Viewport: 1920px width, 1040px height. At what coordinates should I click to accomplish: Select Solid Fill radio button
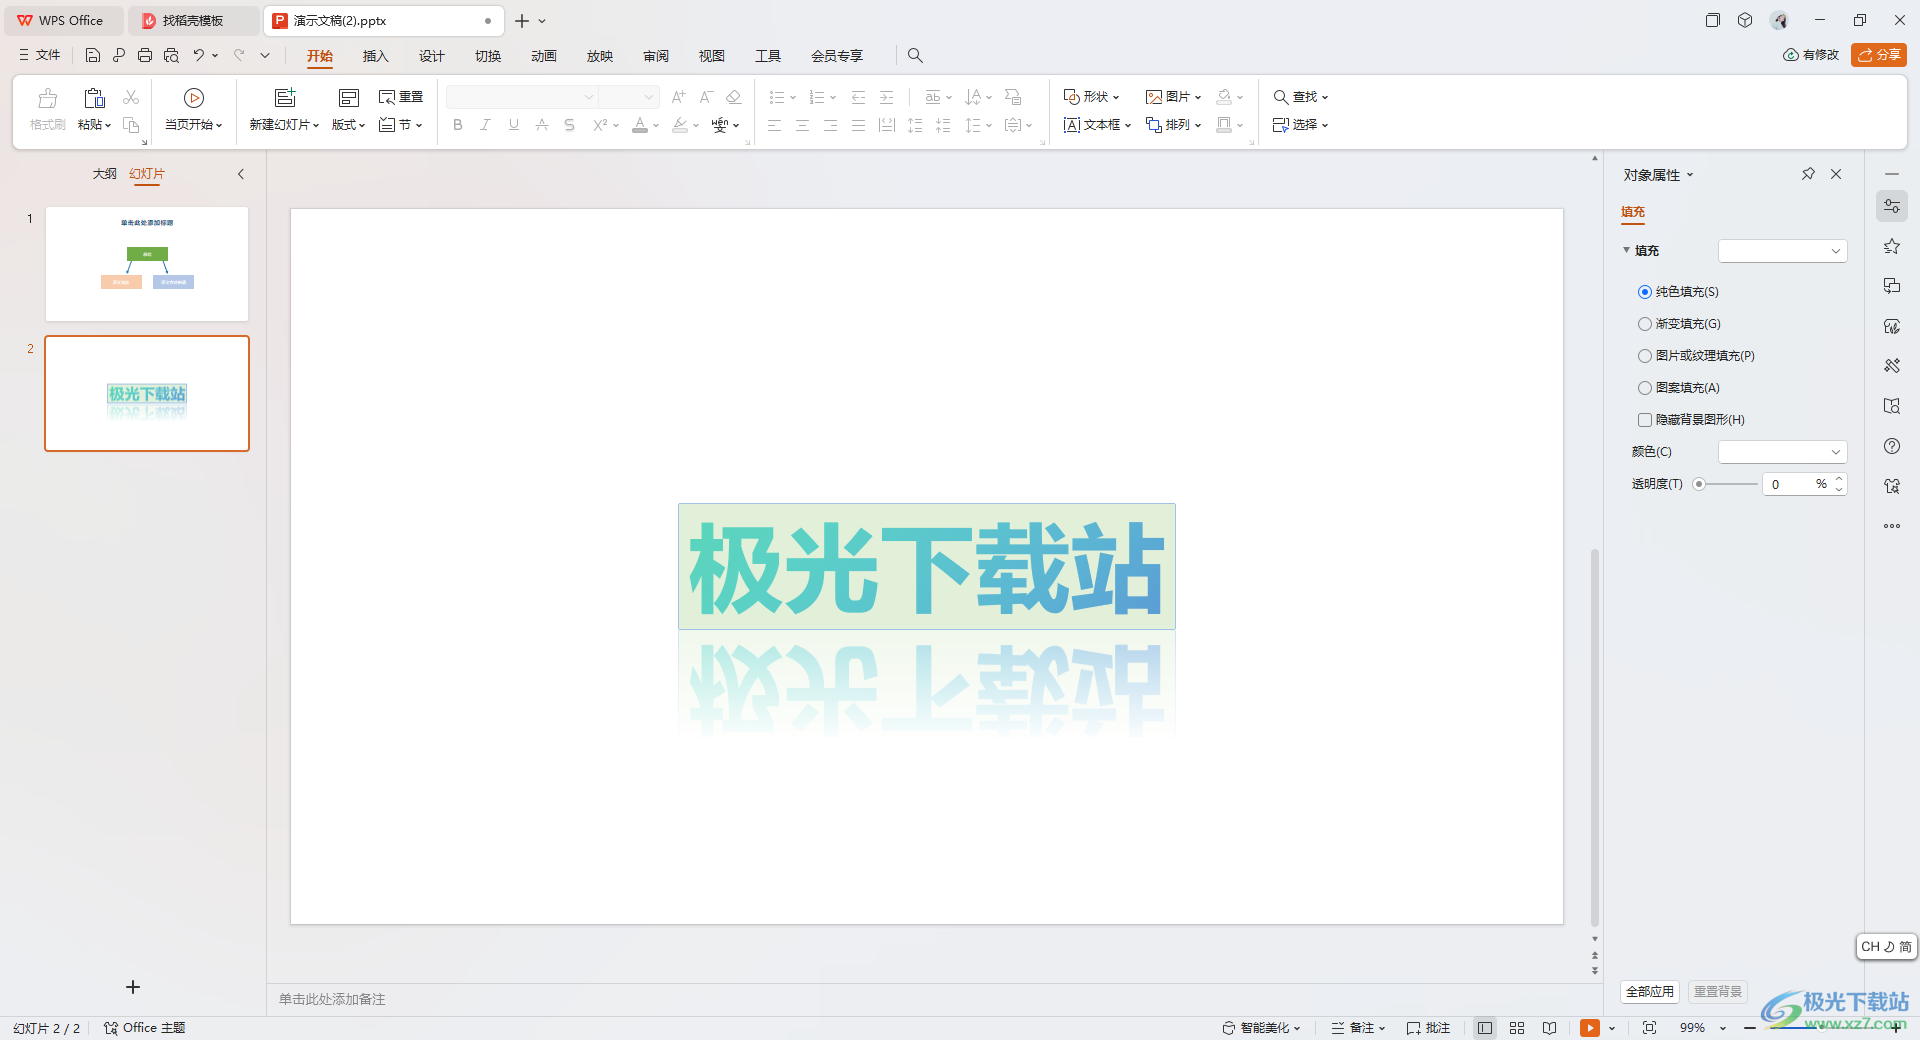pyautogui.click(x=1645, y=292)
